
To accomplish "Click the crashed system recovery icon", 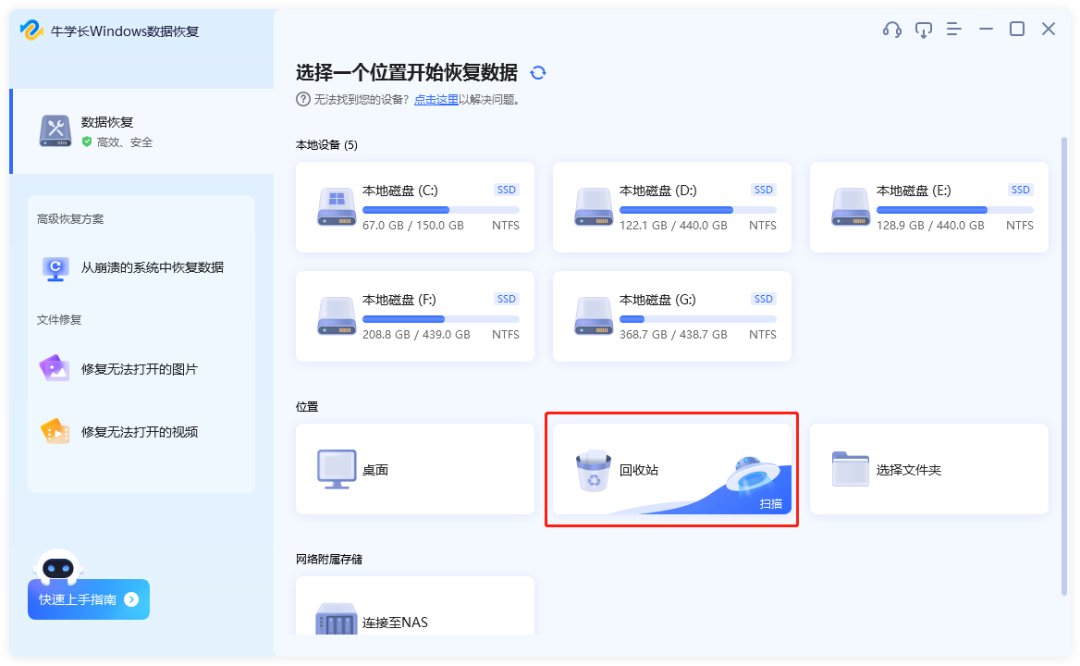I will click(x=56, y=268).
